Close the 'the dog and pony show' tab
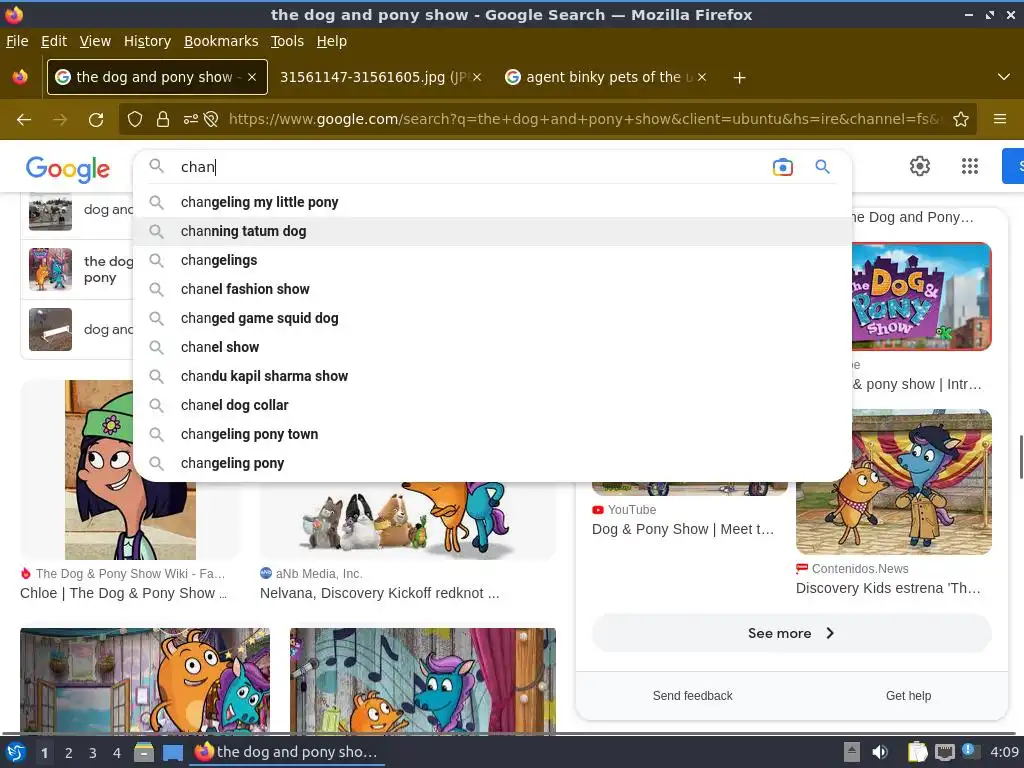 click(252, 77)
